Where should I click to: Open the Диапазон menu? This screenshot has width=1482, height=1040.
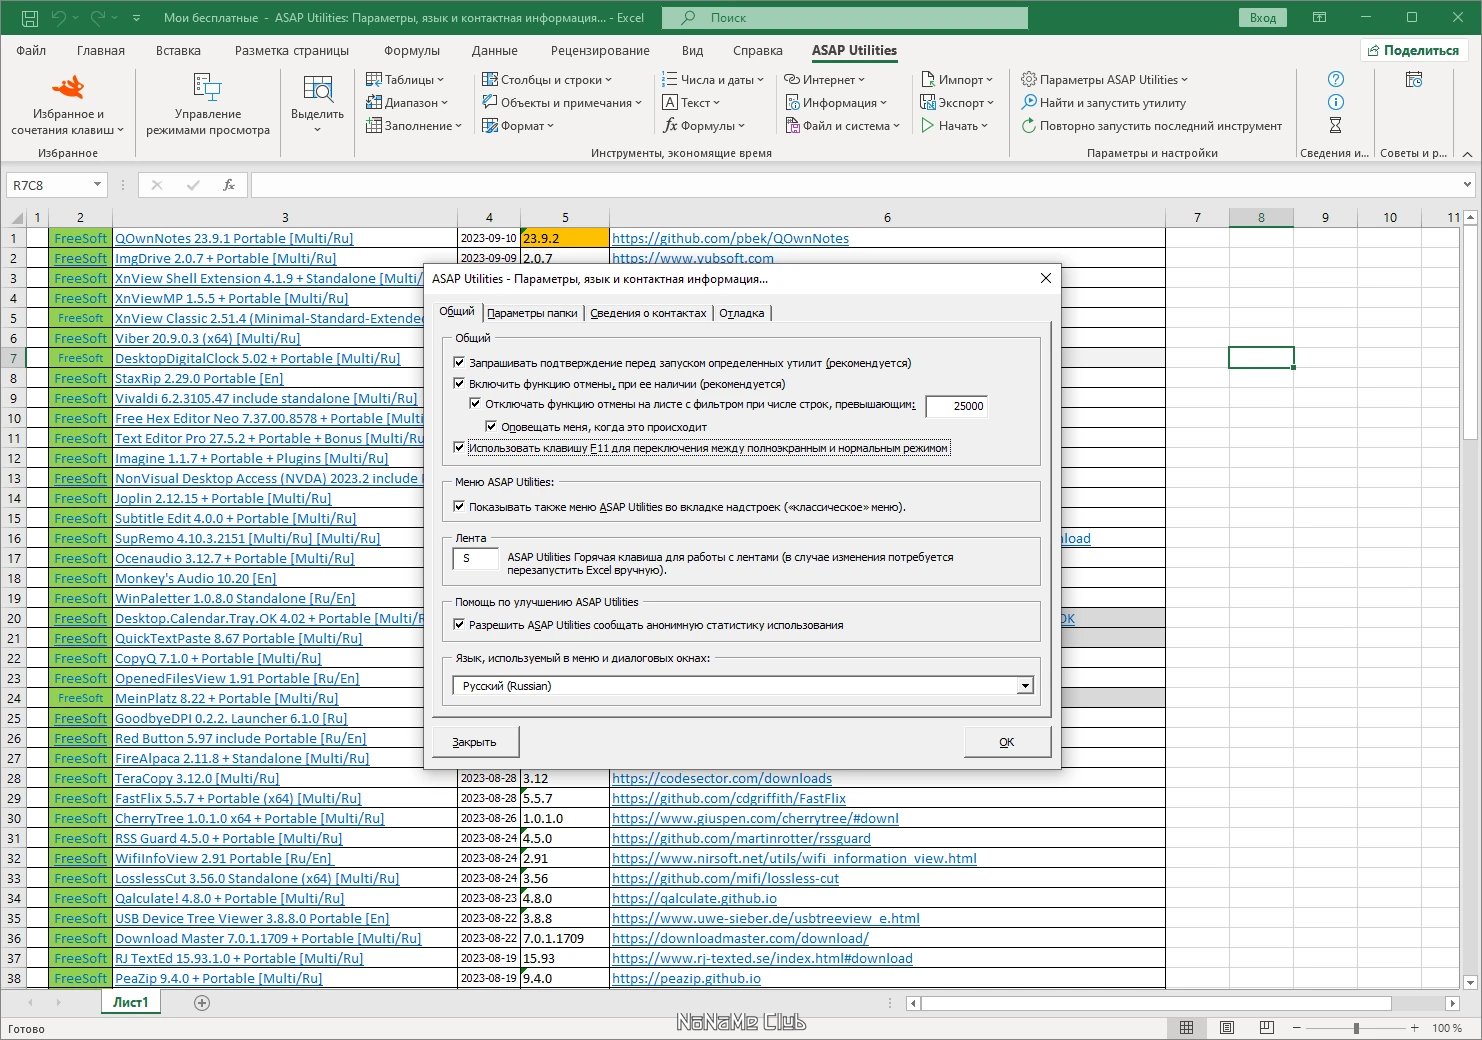406,103
